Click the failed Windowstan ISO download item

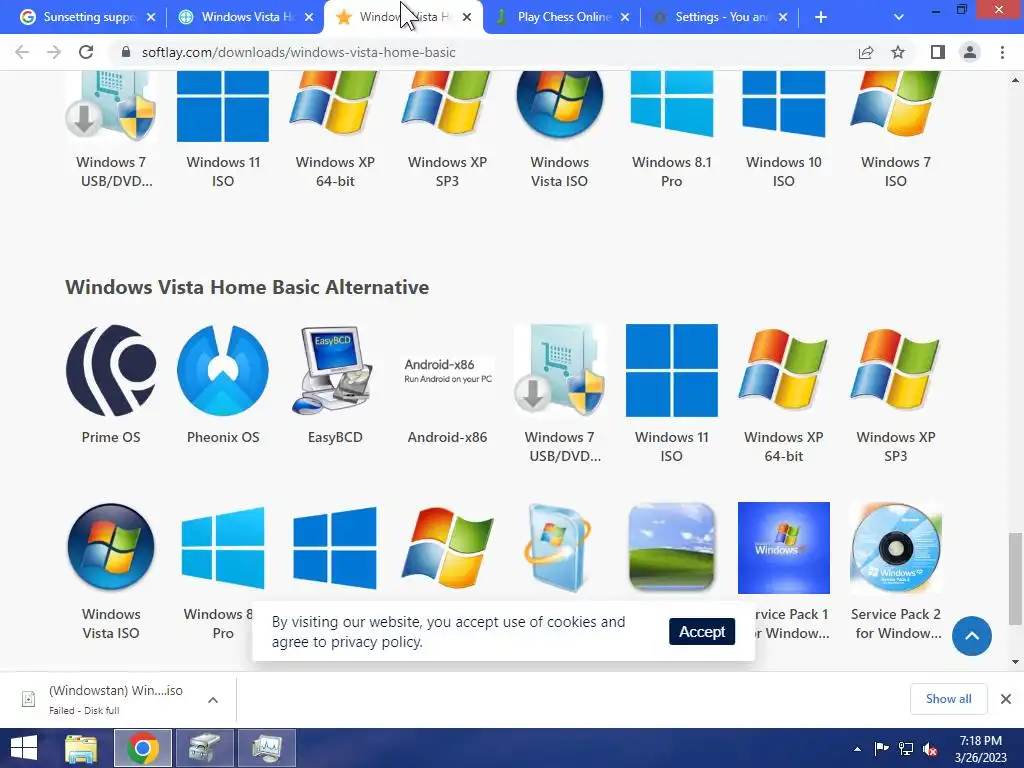116,699
